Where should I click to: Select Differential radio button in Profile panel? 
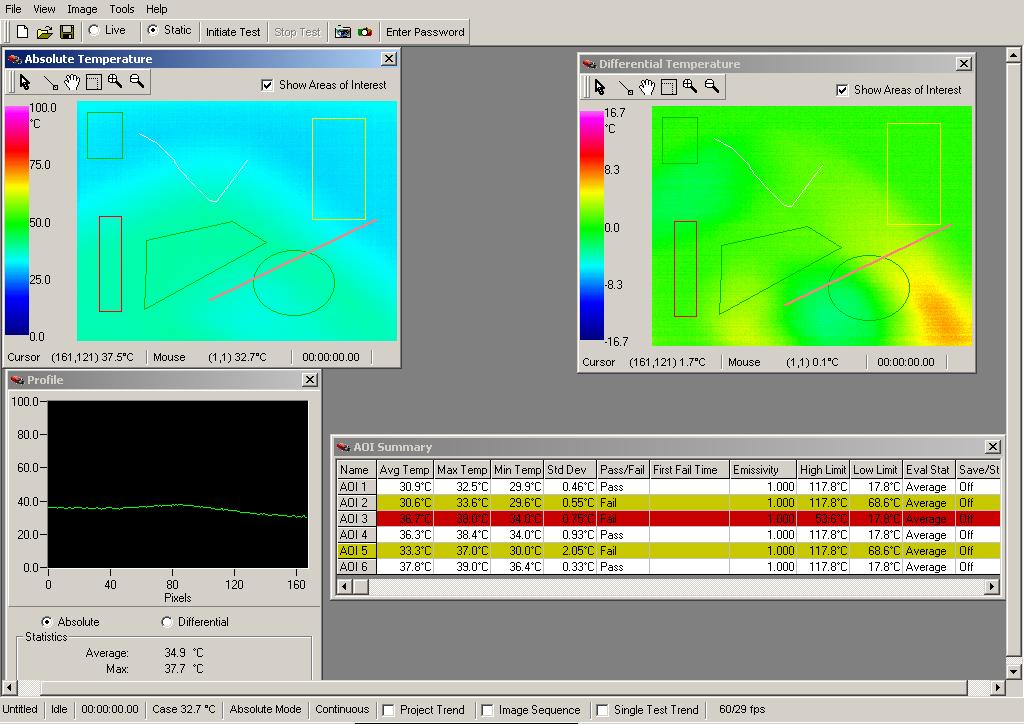pyautogui.click(x=167, y=622)
